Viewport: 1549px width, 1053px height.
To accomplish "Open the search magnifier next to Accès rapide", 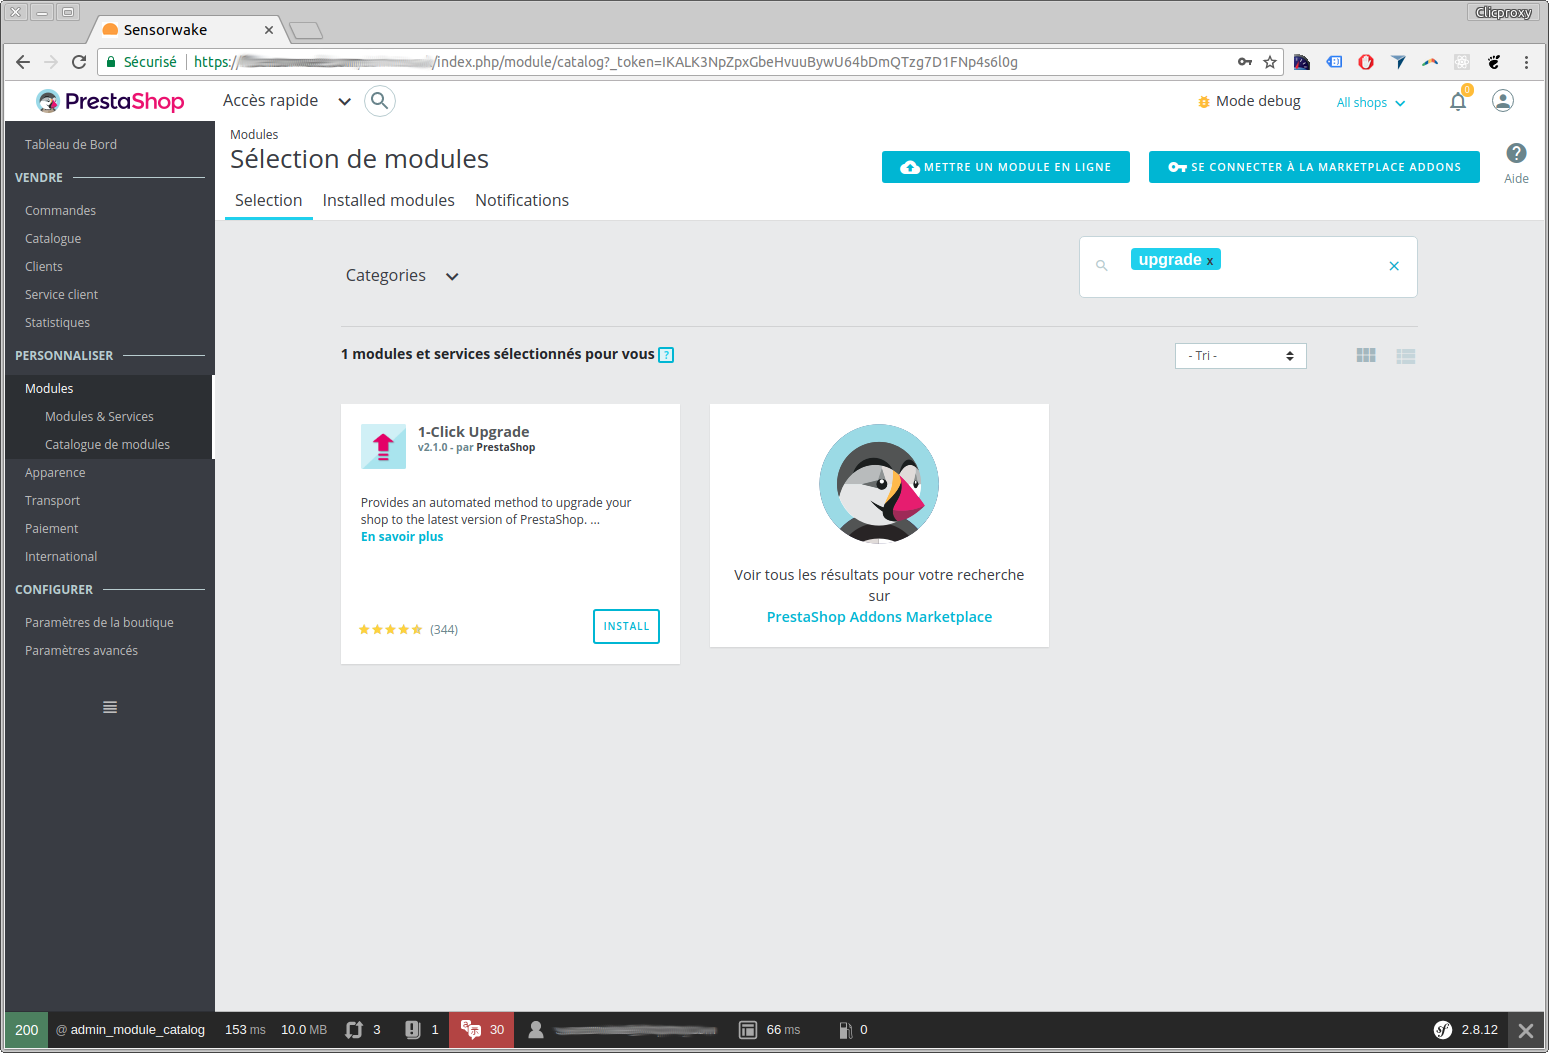I will [379, 101].
